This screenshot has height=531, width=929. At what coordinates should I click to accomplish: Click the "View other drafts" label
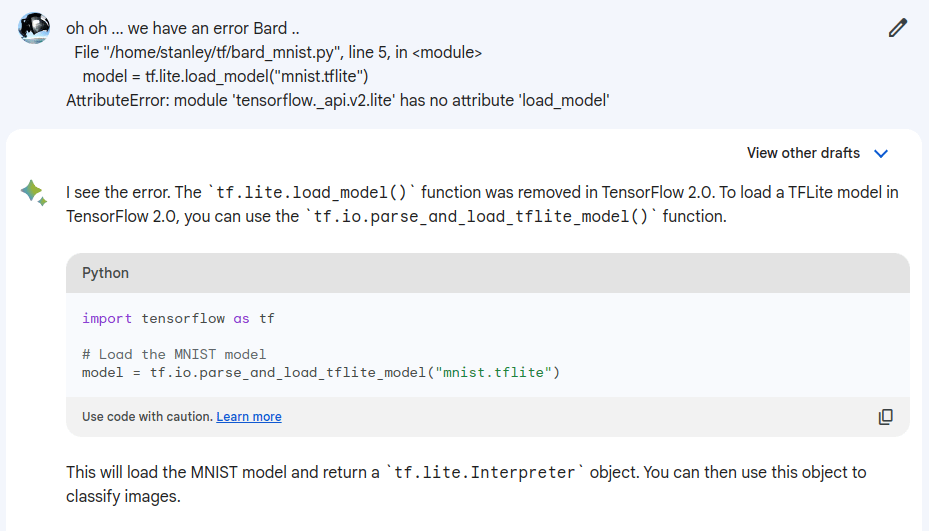[803, 153]
